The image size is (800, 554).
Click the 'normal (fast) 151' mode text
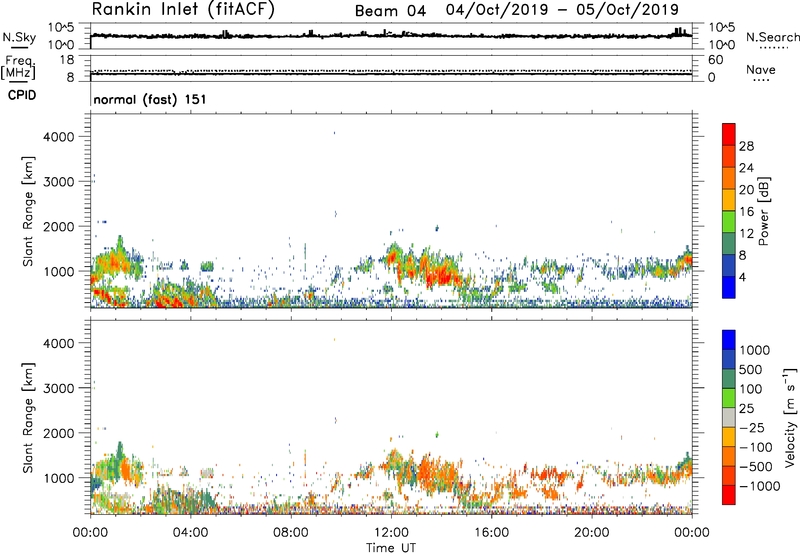pos(150,99)
